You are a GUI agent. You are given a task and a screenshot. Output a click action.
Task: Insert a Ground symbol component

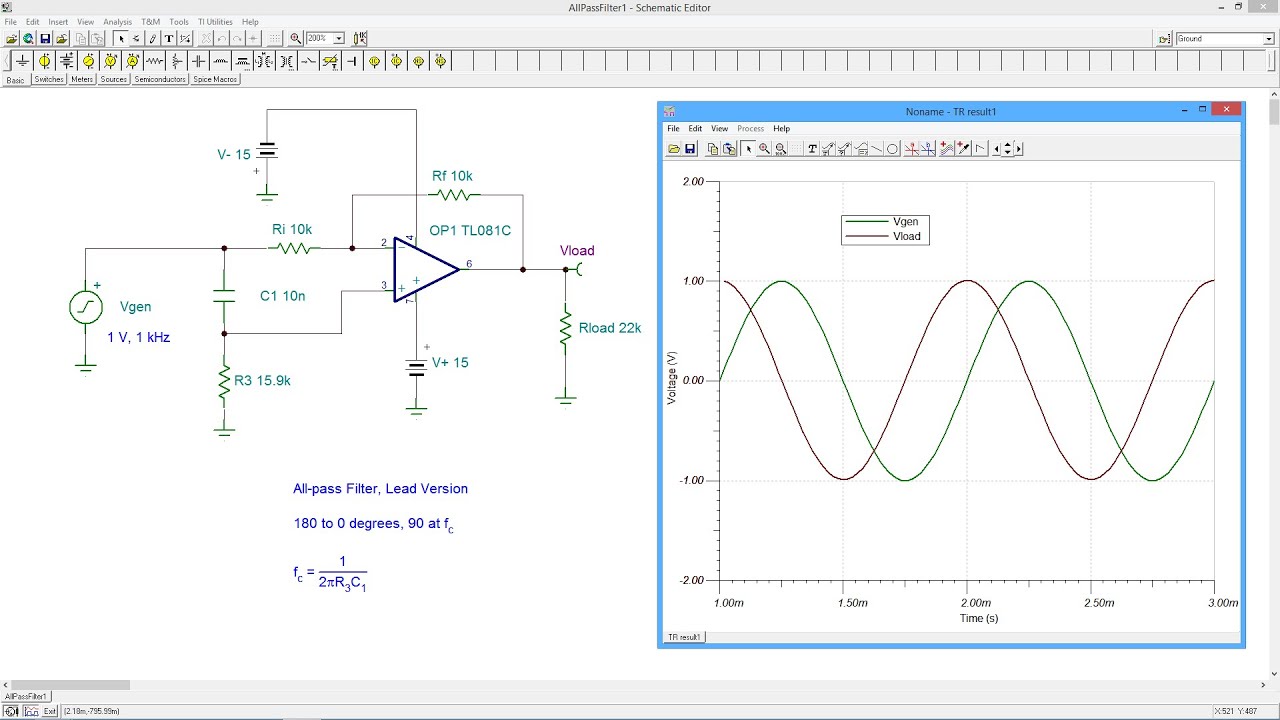(x=22, y=61)
